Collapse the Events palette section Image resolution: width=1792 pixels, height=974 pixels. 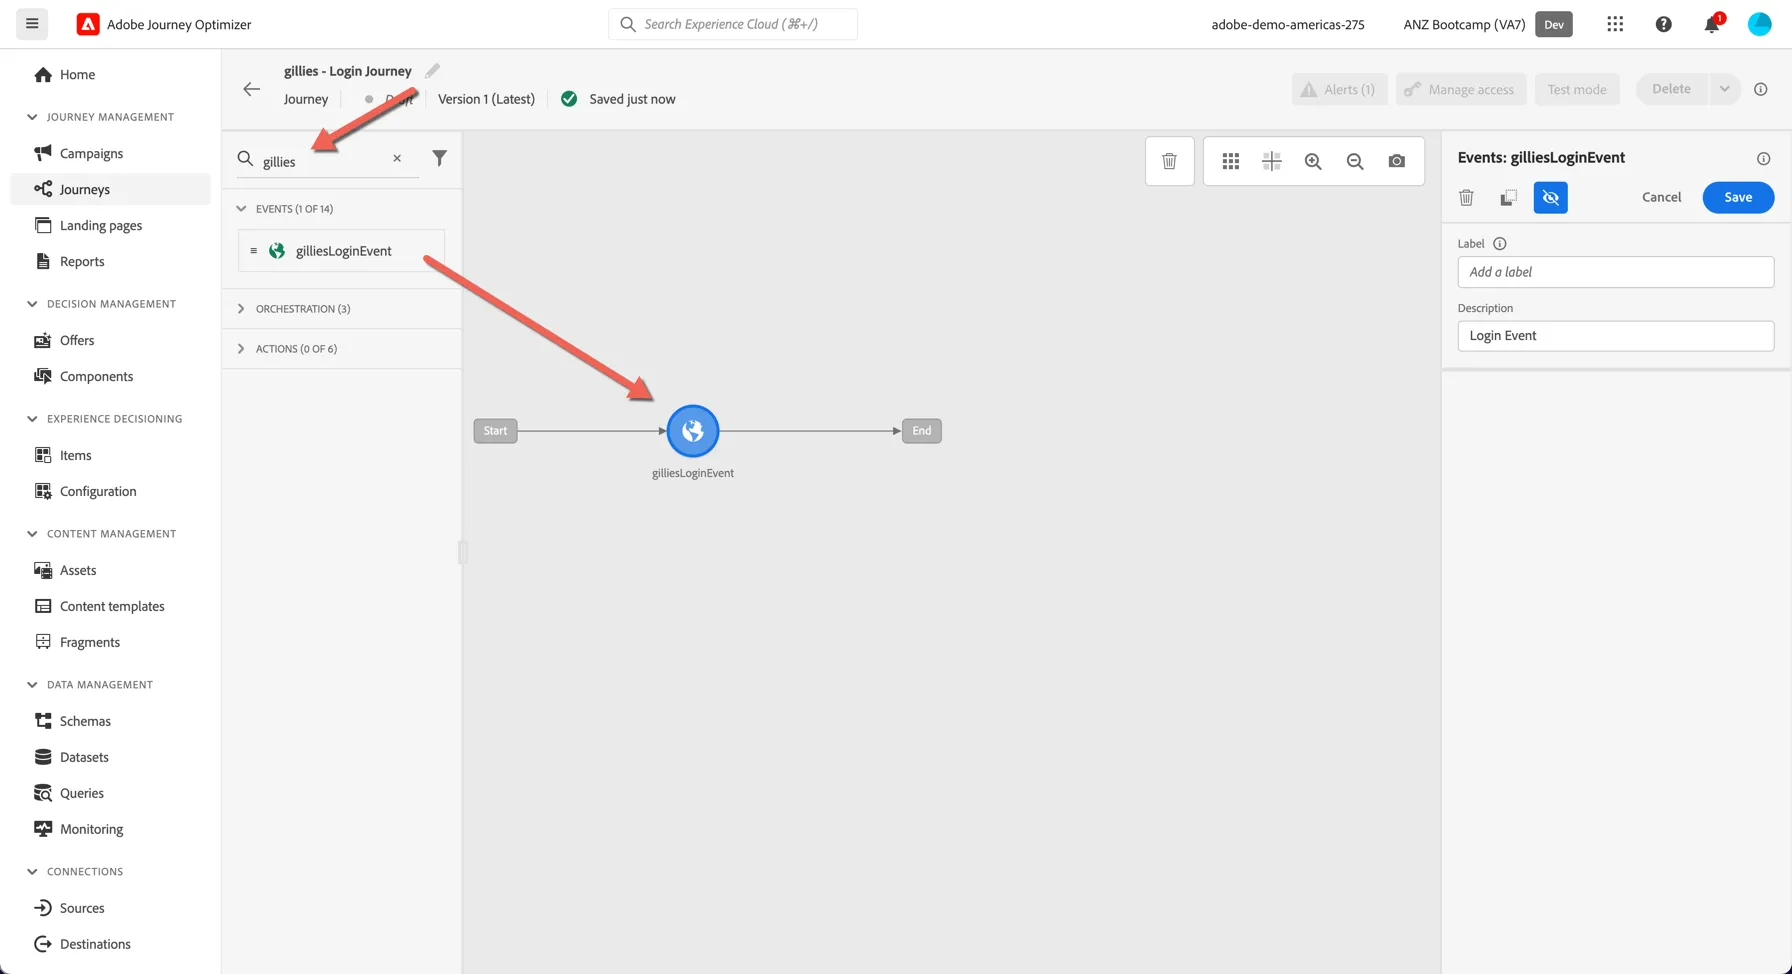point(241,209)
